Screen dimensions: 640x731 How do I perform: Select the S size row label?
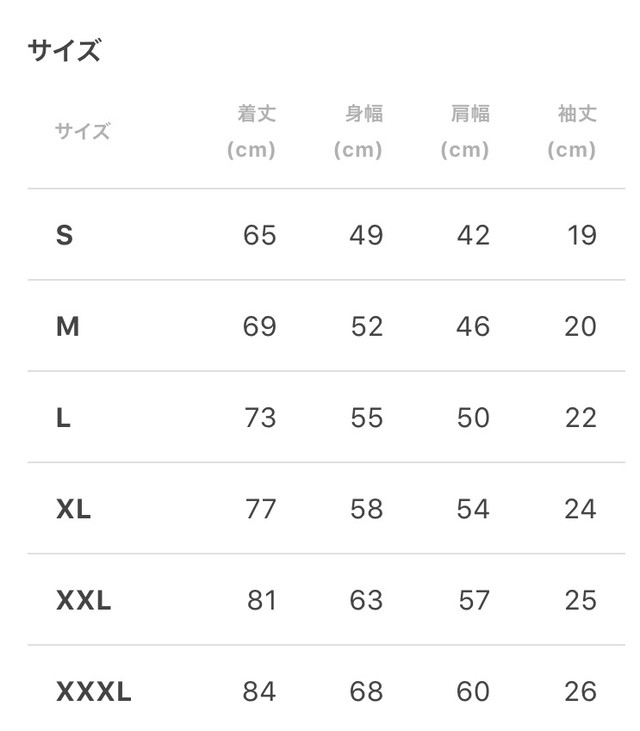(64, 235)
